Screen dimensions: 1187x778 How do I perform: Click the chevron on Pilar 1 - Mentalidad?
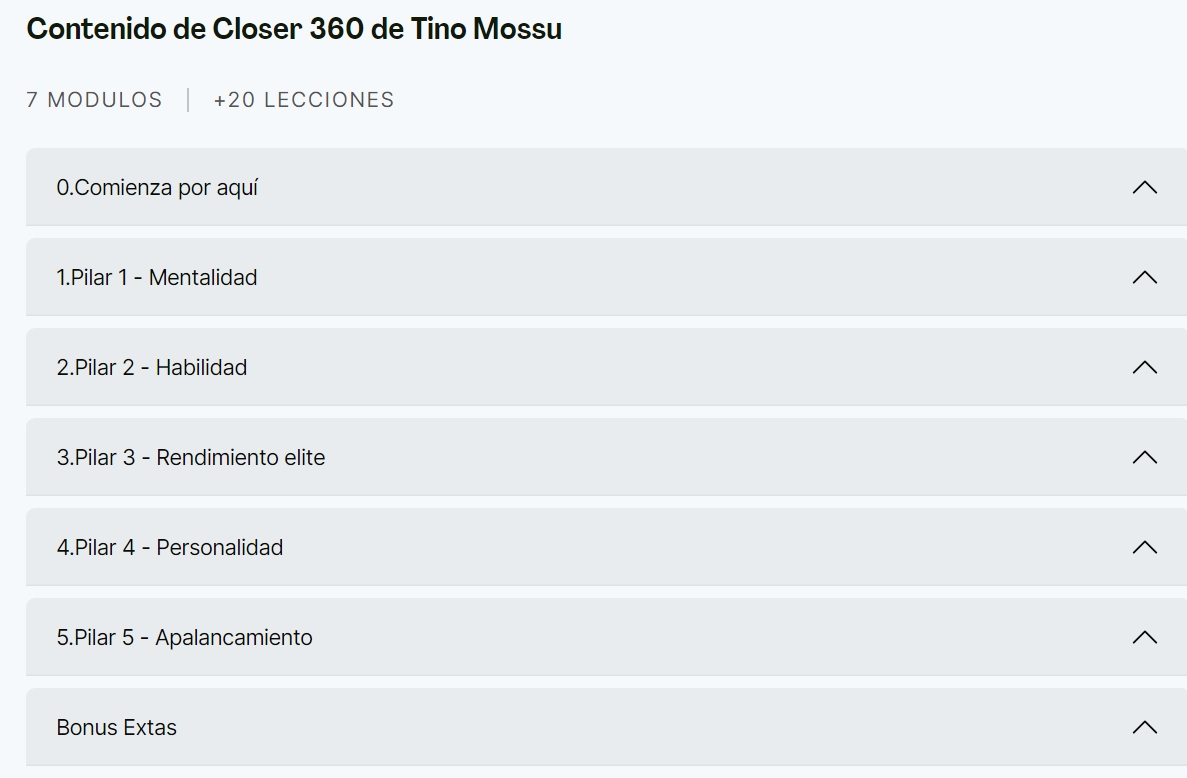pos(1144,278)
